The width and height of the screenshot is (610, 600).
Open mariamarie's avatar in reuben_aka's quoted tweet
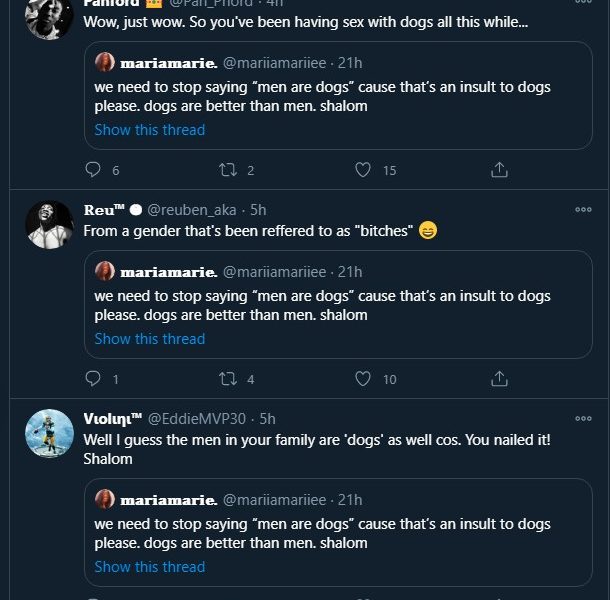pos(105,271)
